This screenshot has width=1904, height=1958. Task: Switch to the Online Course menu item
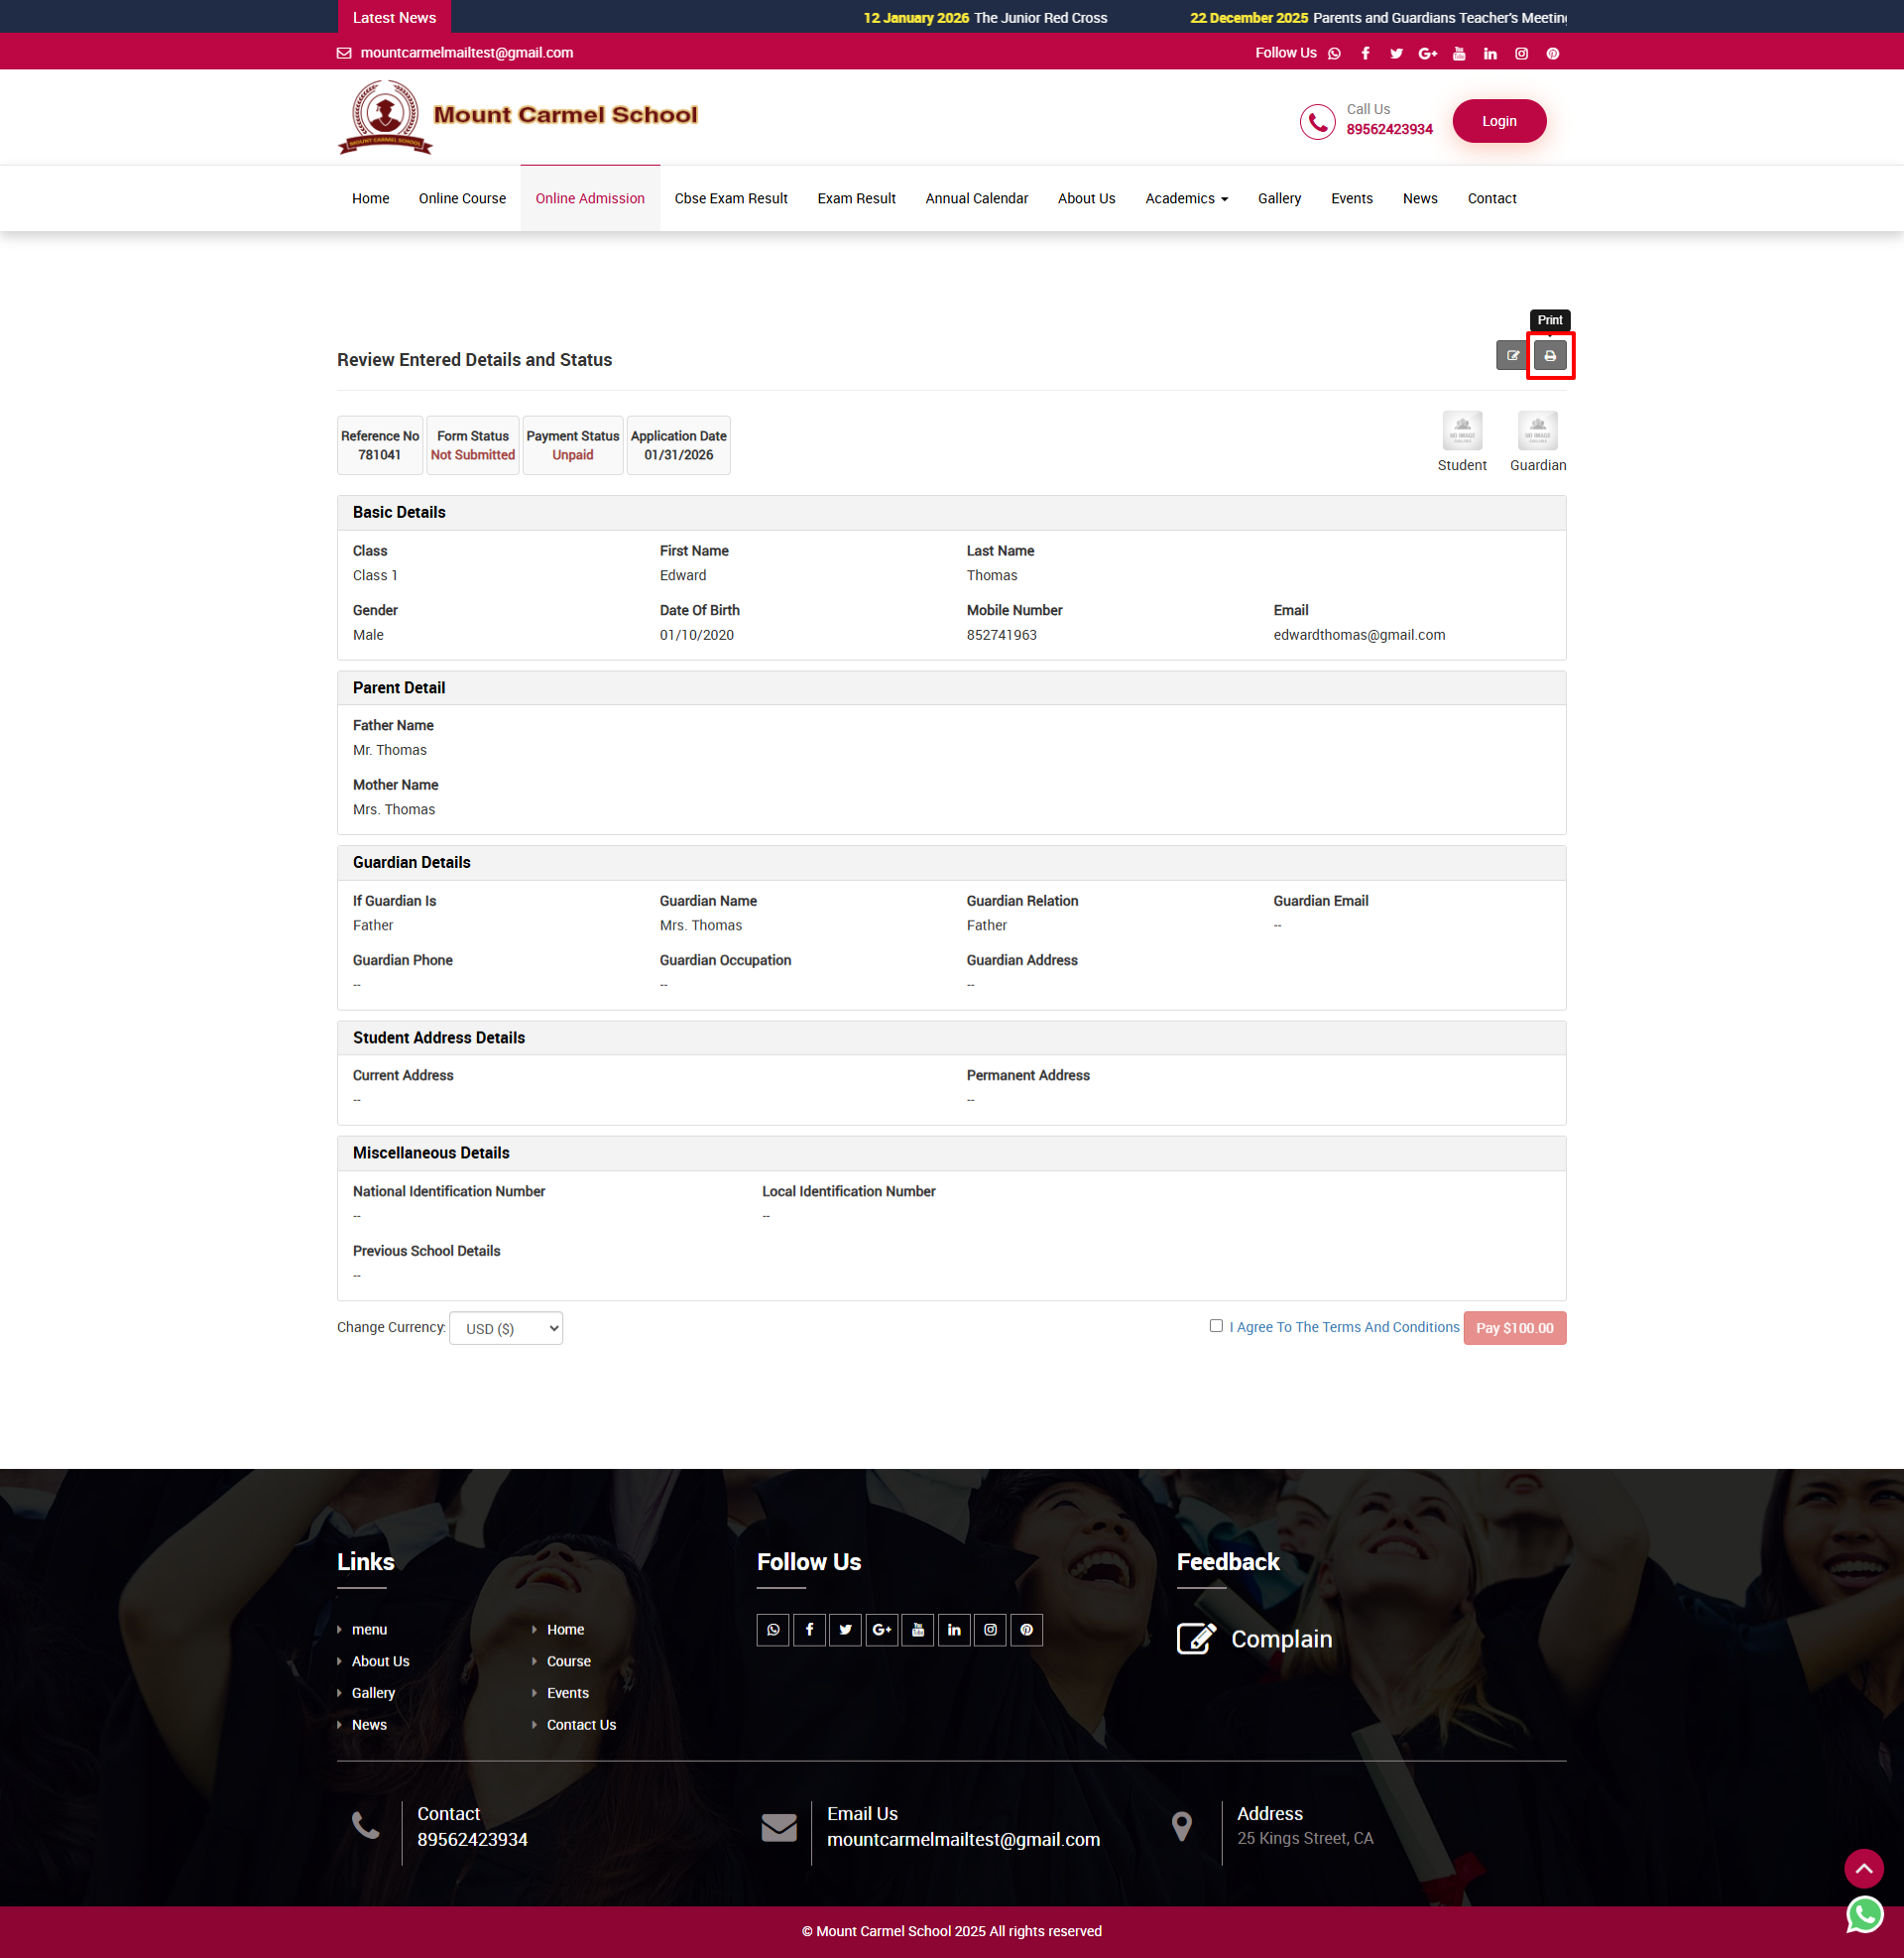coord(461,198)
